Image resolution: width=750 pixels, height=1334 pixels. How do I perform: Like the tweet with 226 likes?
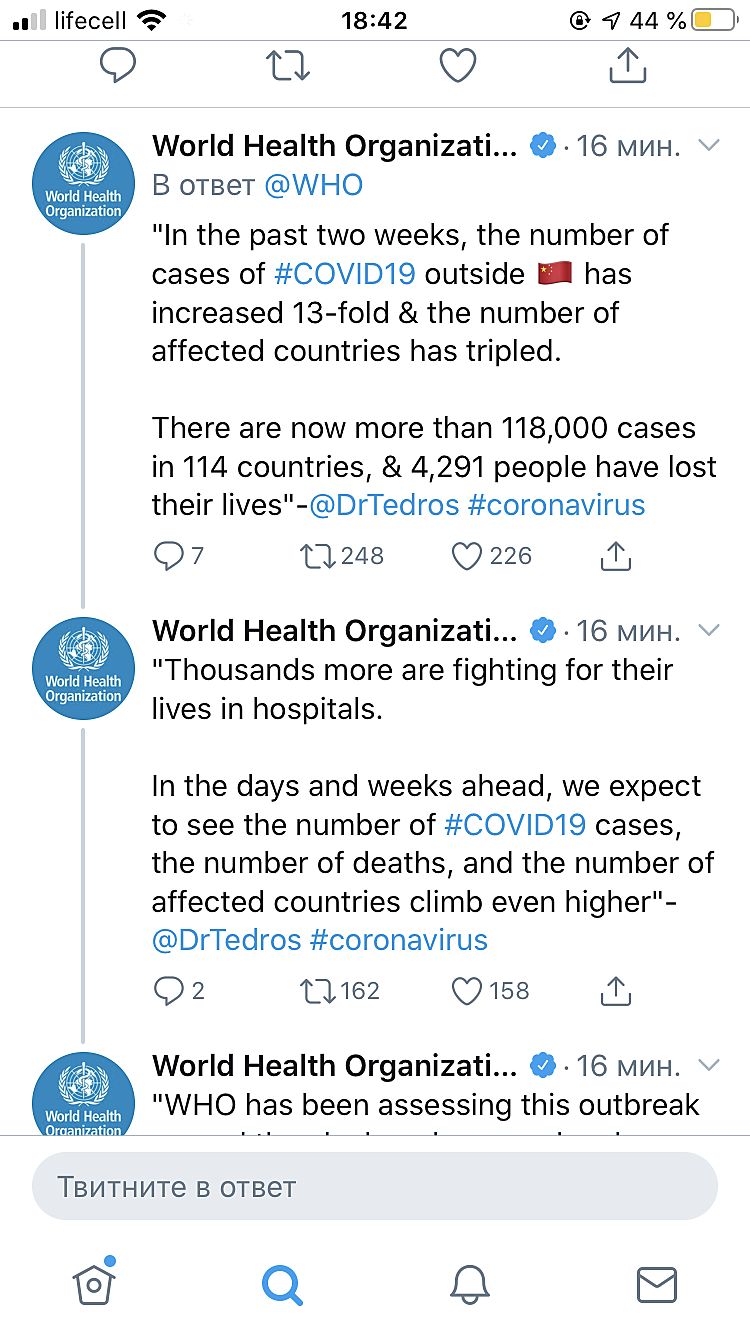click(x=468, y=556)
